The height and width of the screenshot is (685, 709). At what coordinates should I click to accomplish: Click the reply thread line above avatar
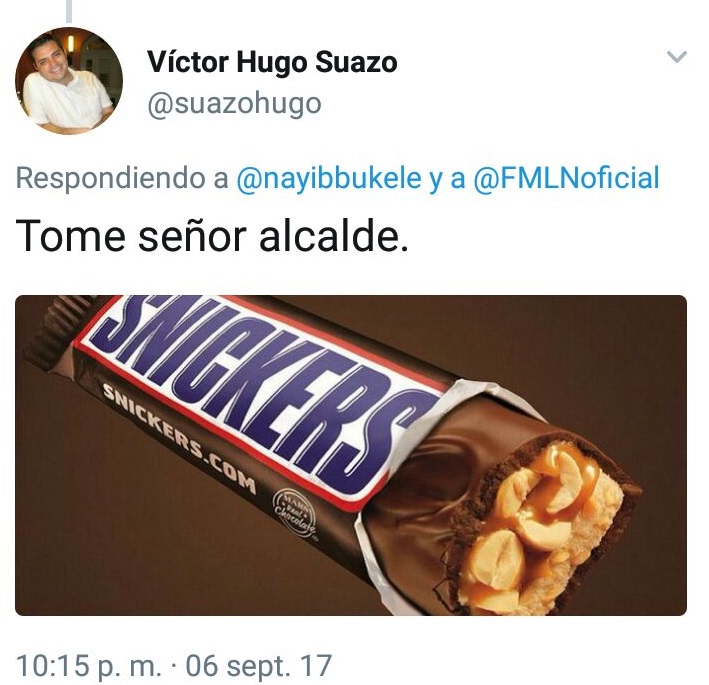[69, 11]
